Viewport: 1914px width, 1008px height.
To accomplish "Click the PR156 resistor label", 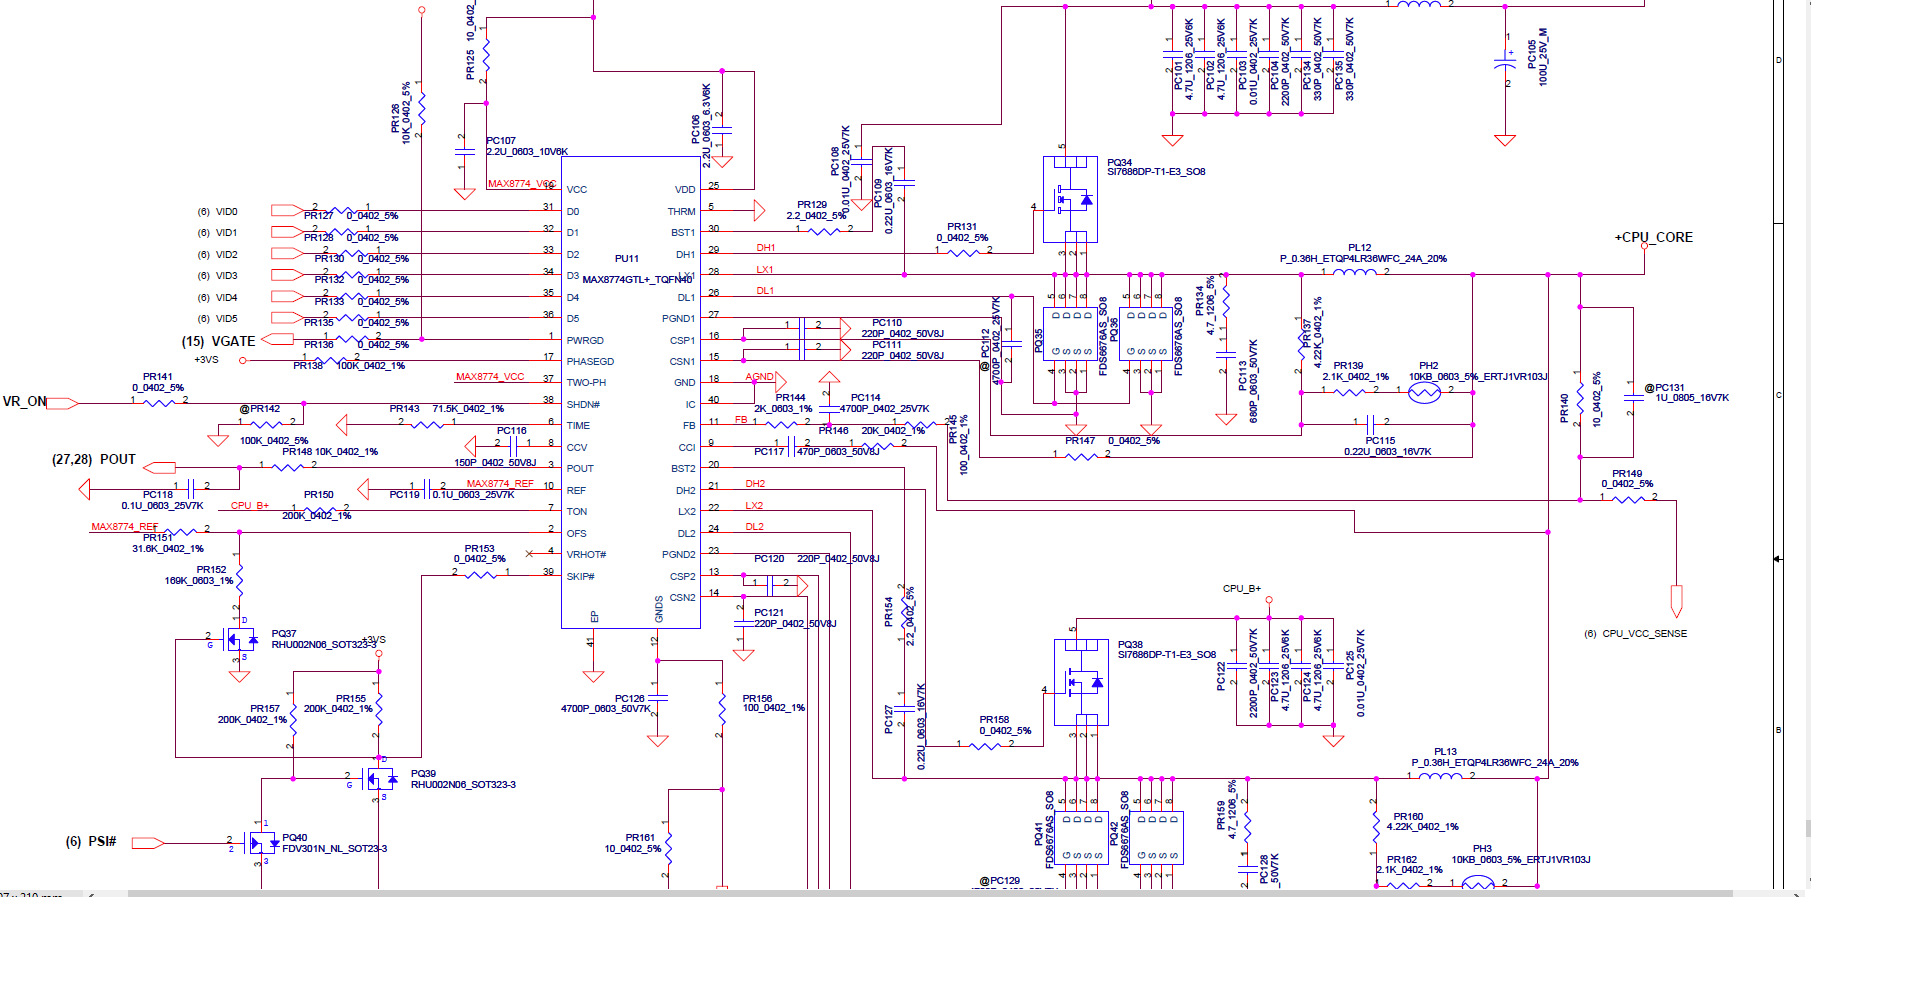I will [758, 699].
